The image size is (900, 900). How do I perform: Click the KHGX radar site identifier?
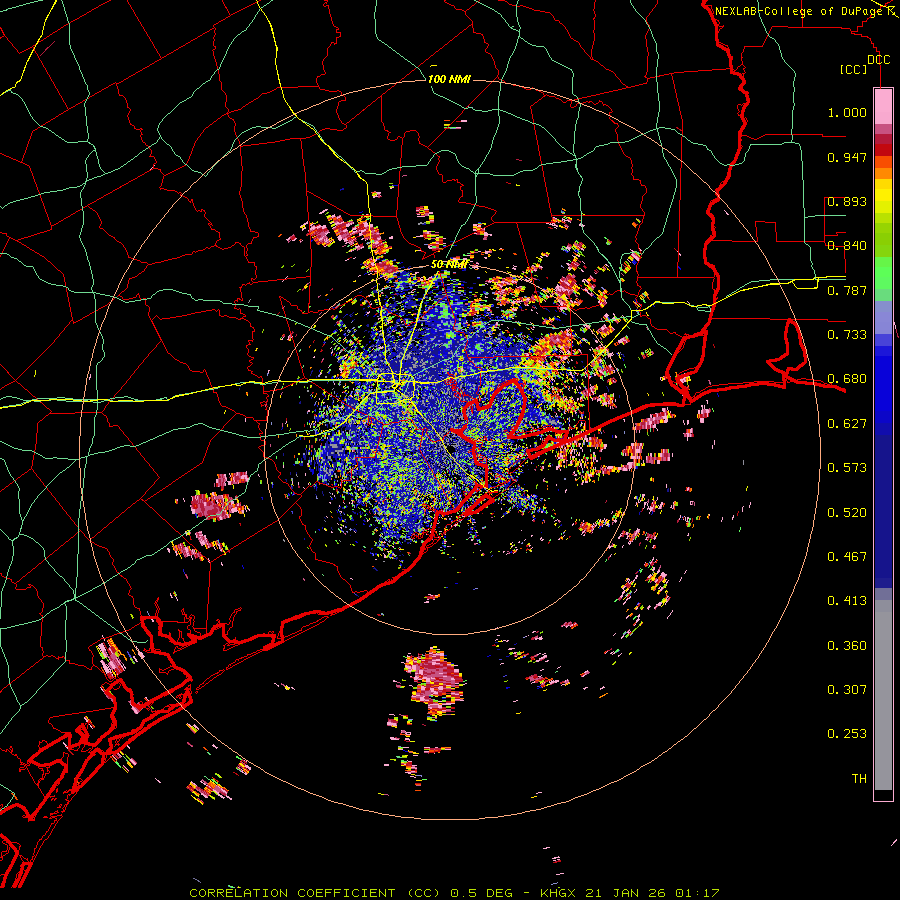click(558, 893)
